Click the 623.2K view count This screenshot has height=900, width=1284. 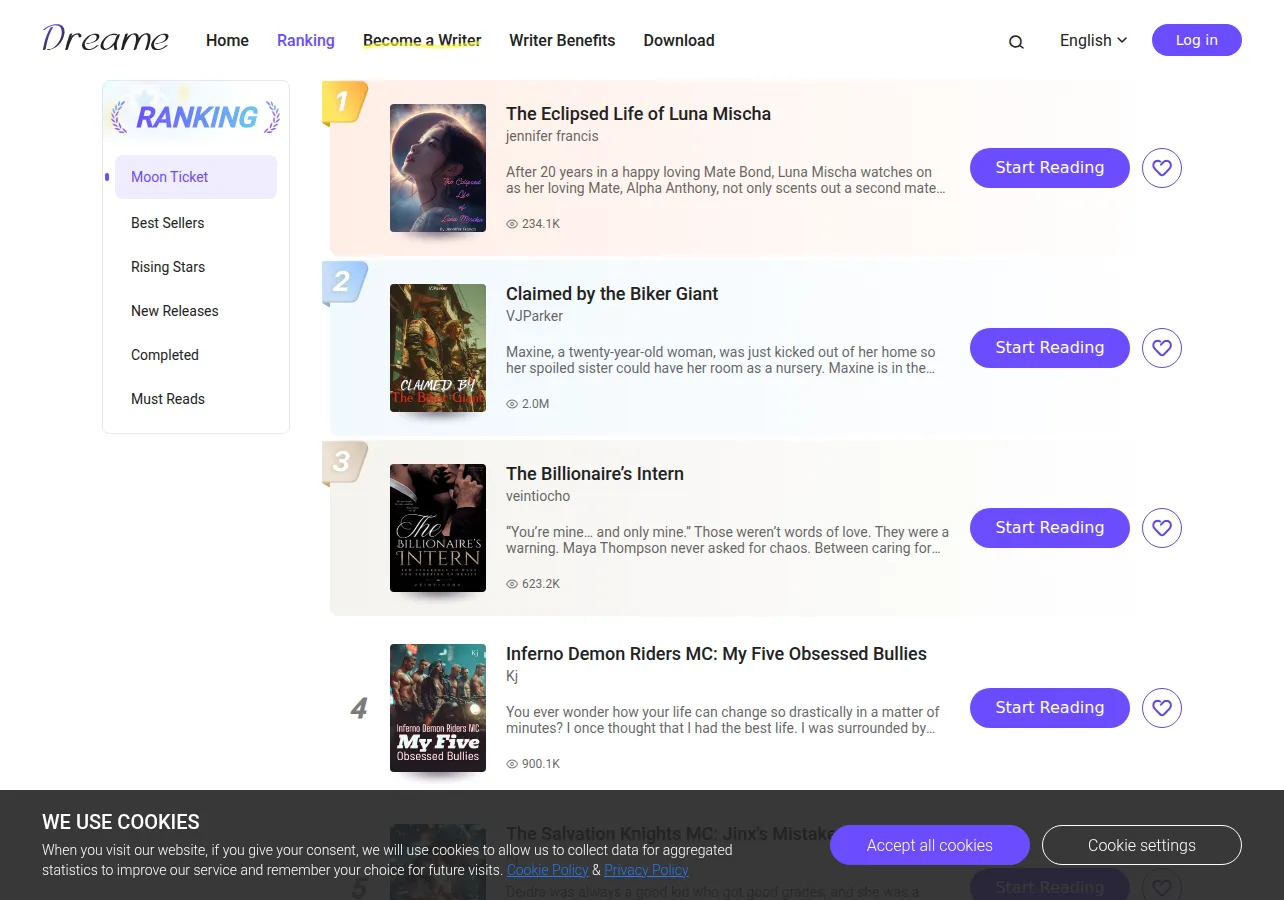click(533, 584)
